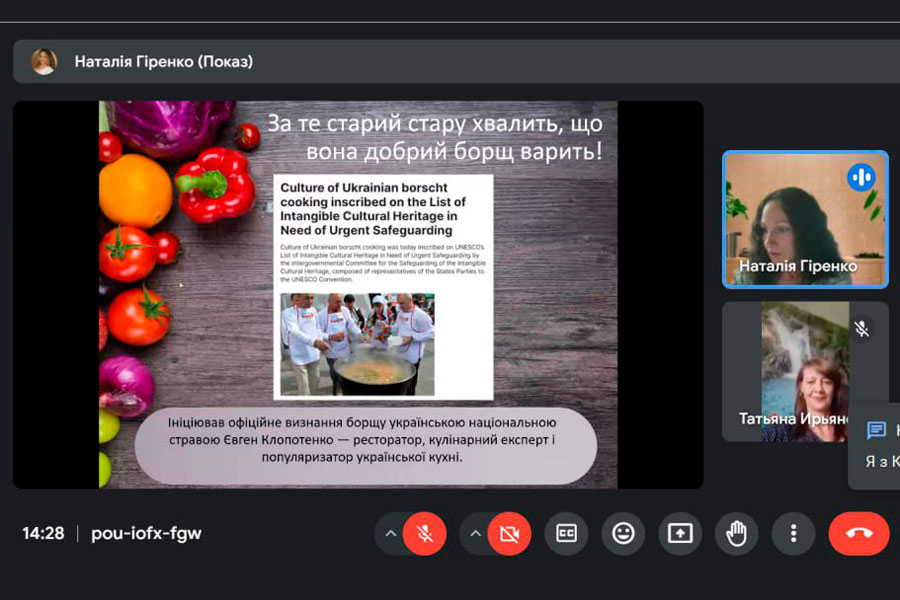
Task: Open chat message notification icon
Action: tap(876, 429)
